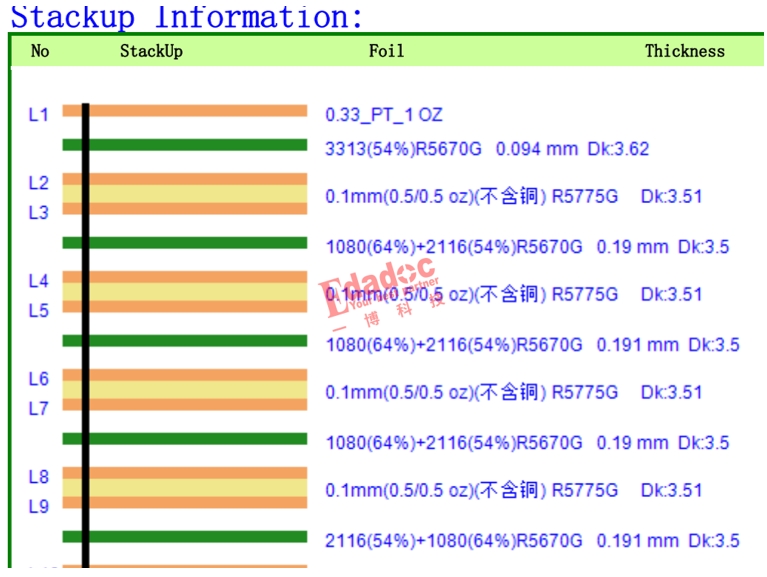Viewport: 767px width, 577px height.
Task: Click the 2116(54%)+1080(64%)R5670G prepreg entry
Action: pyautogui.click(x=454, y=541)
